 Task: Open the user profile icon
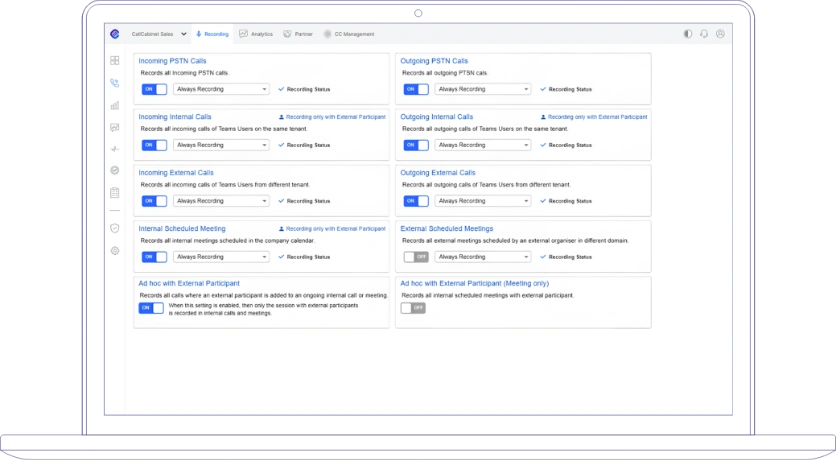tap(720, 34)
